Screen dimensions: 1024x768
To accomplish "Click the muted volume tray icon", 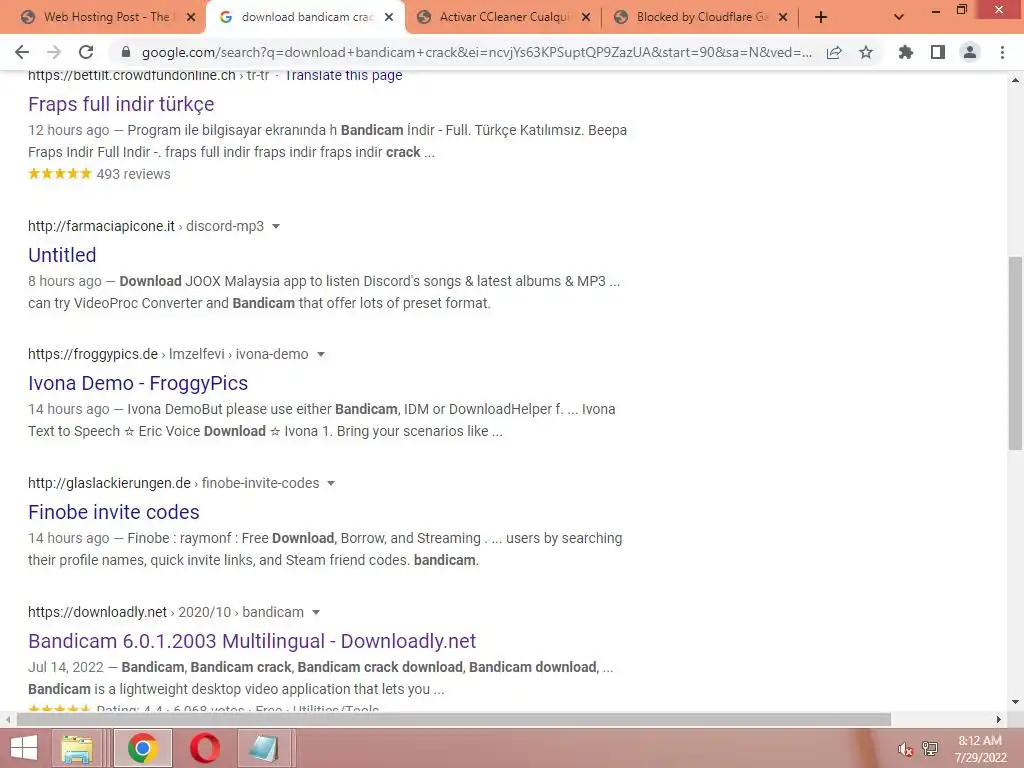I will (x=905, y=749).
